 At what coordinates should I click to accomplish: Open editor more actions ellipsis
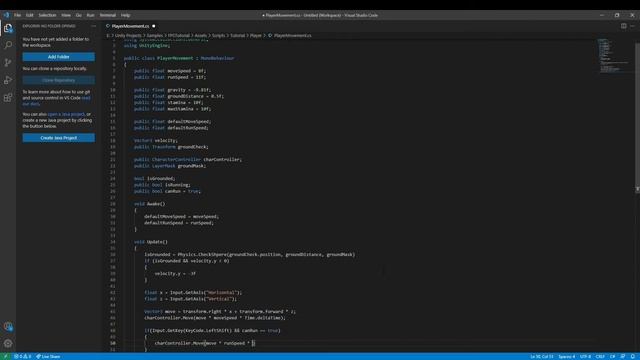(632, 26)
